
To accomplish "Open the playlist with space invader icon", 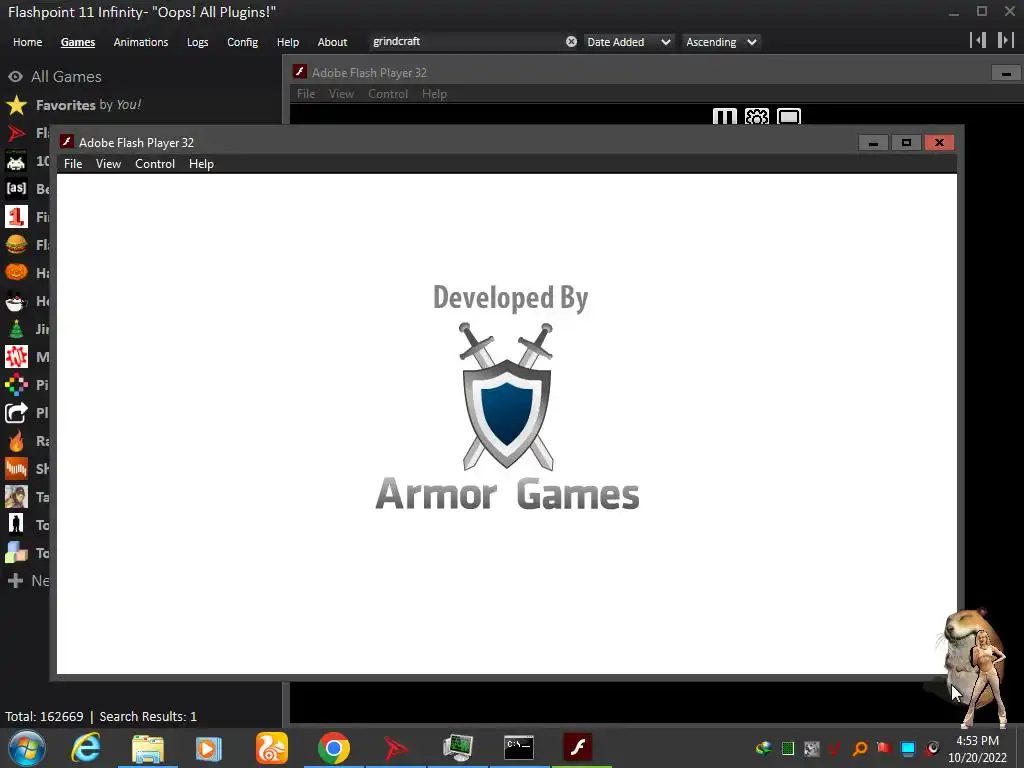I will tap(16, 161).
